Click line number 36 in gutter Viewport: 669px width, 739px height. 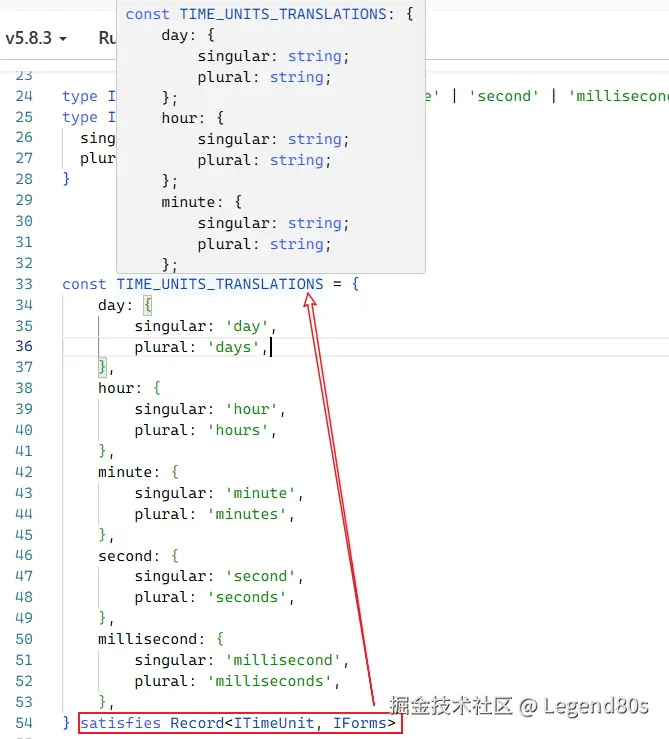(x=24, y=346)
